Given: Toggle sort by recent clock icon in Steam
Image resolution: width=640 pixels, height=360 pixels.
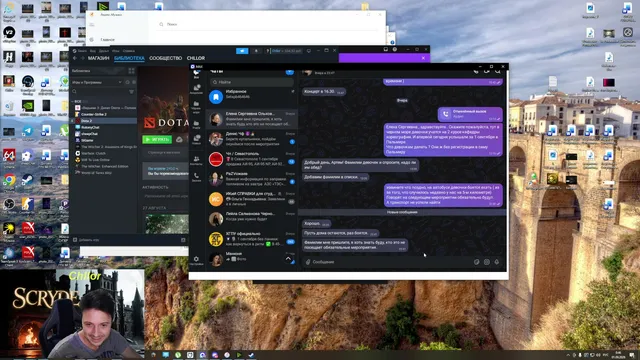Looking at the screenshot, I should 127,82.
